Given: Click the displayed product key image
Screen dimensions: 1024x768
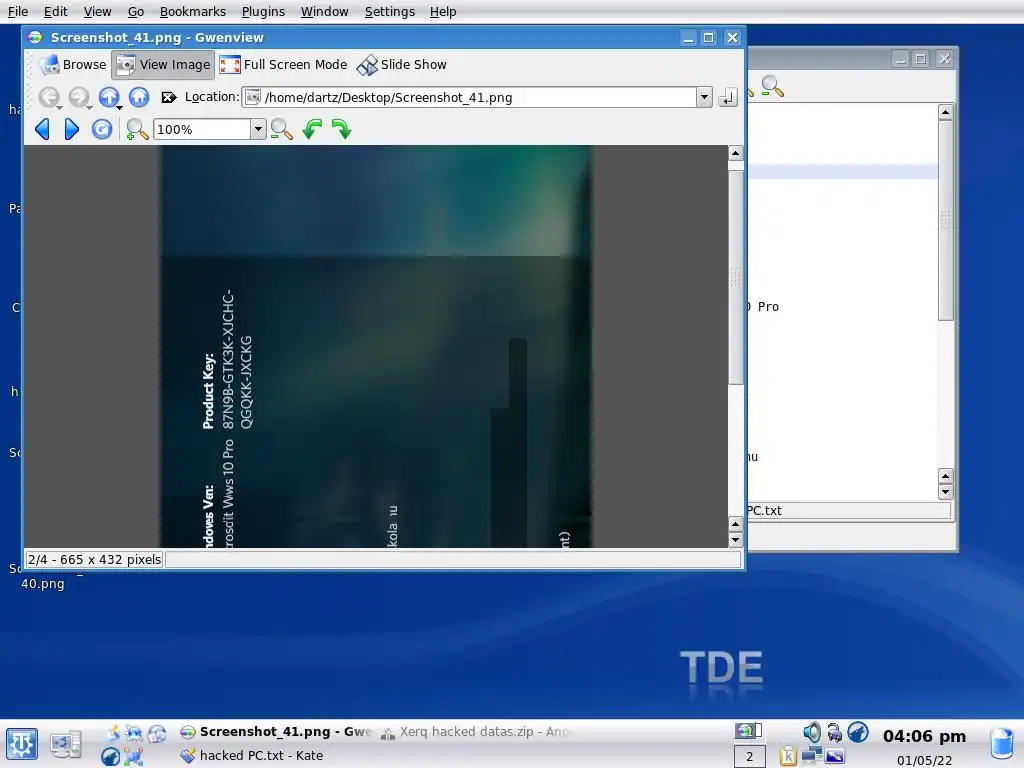Looking at the screenshot, I should point(376,346).
